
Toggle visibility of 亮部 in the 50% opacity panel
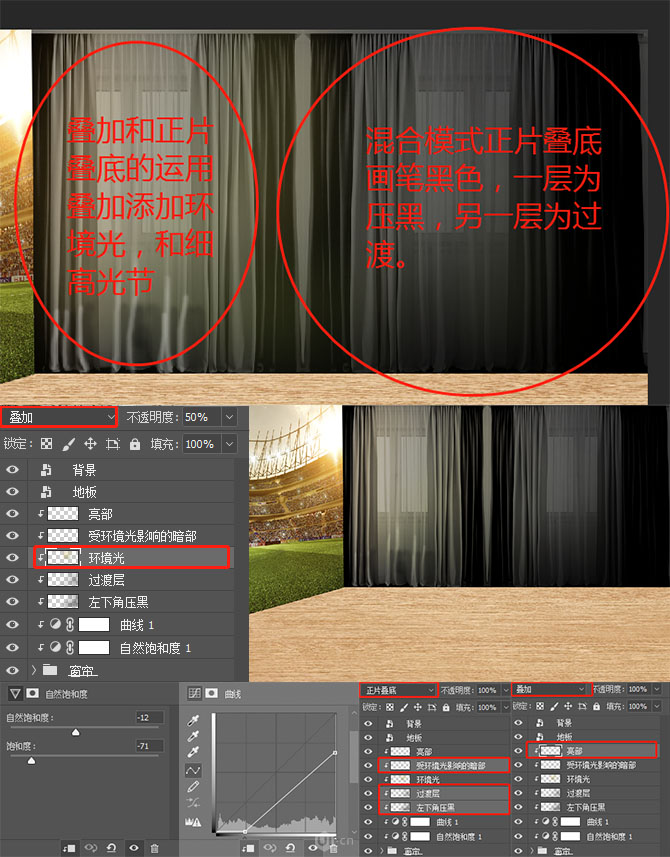(12, 514)
